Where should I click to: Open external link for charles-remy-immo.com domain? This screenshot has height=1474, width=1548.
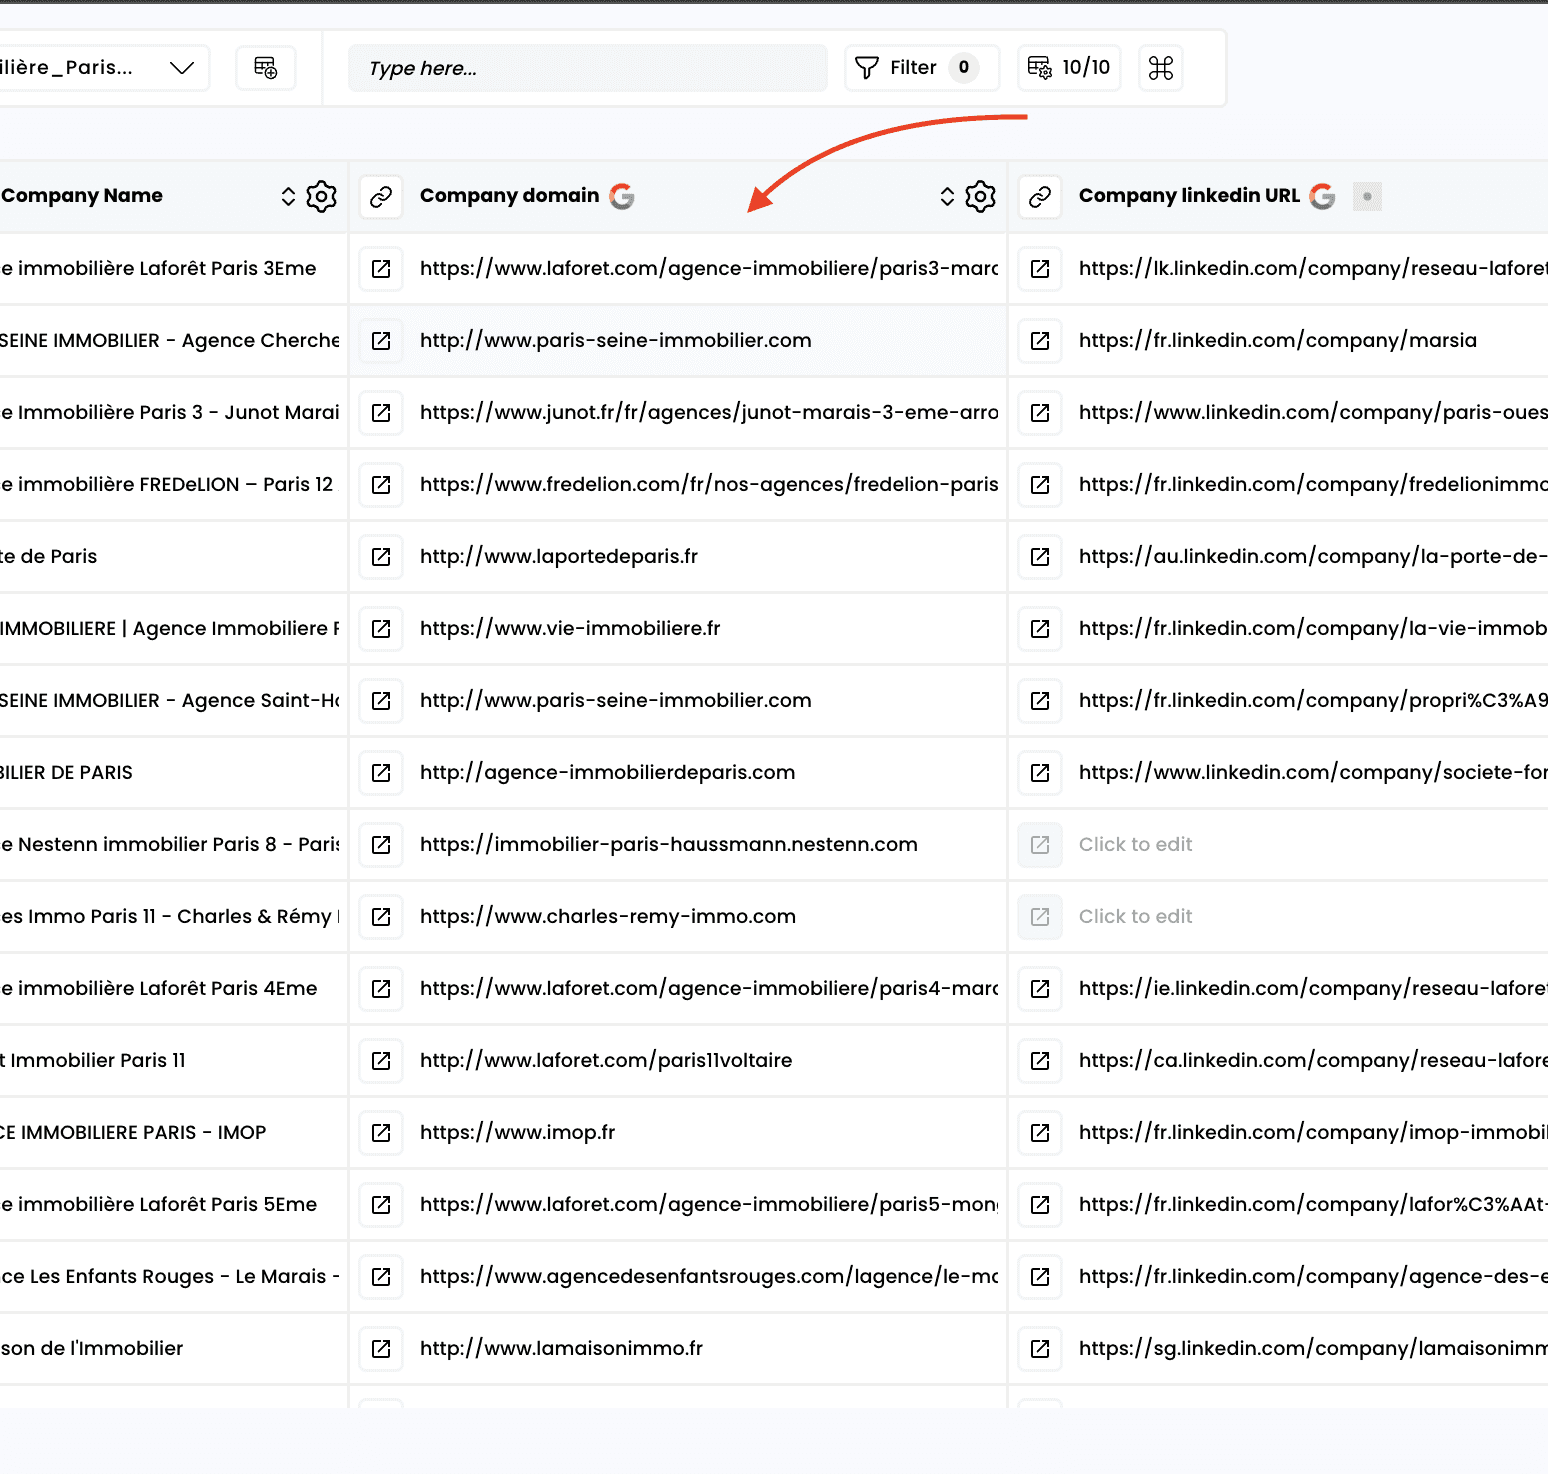click(x=381, y=916)
